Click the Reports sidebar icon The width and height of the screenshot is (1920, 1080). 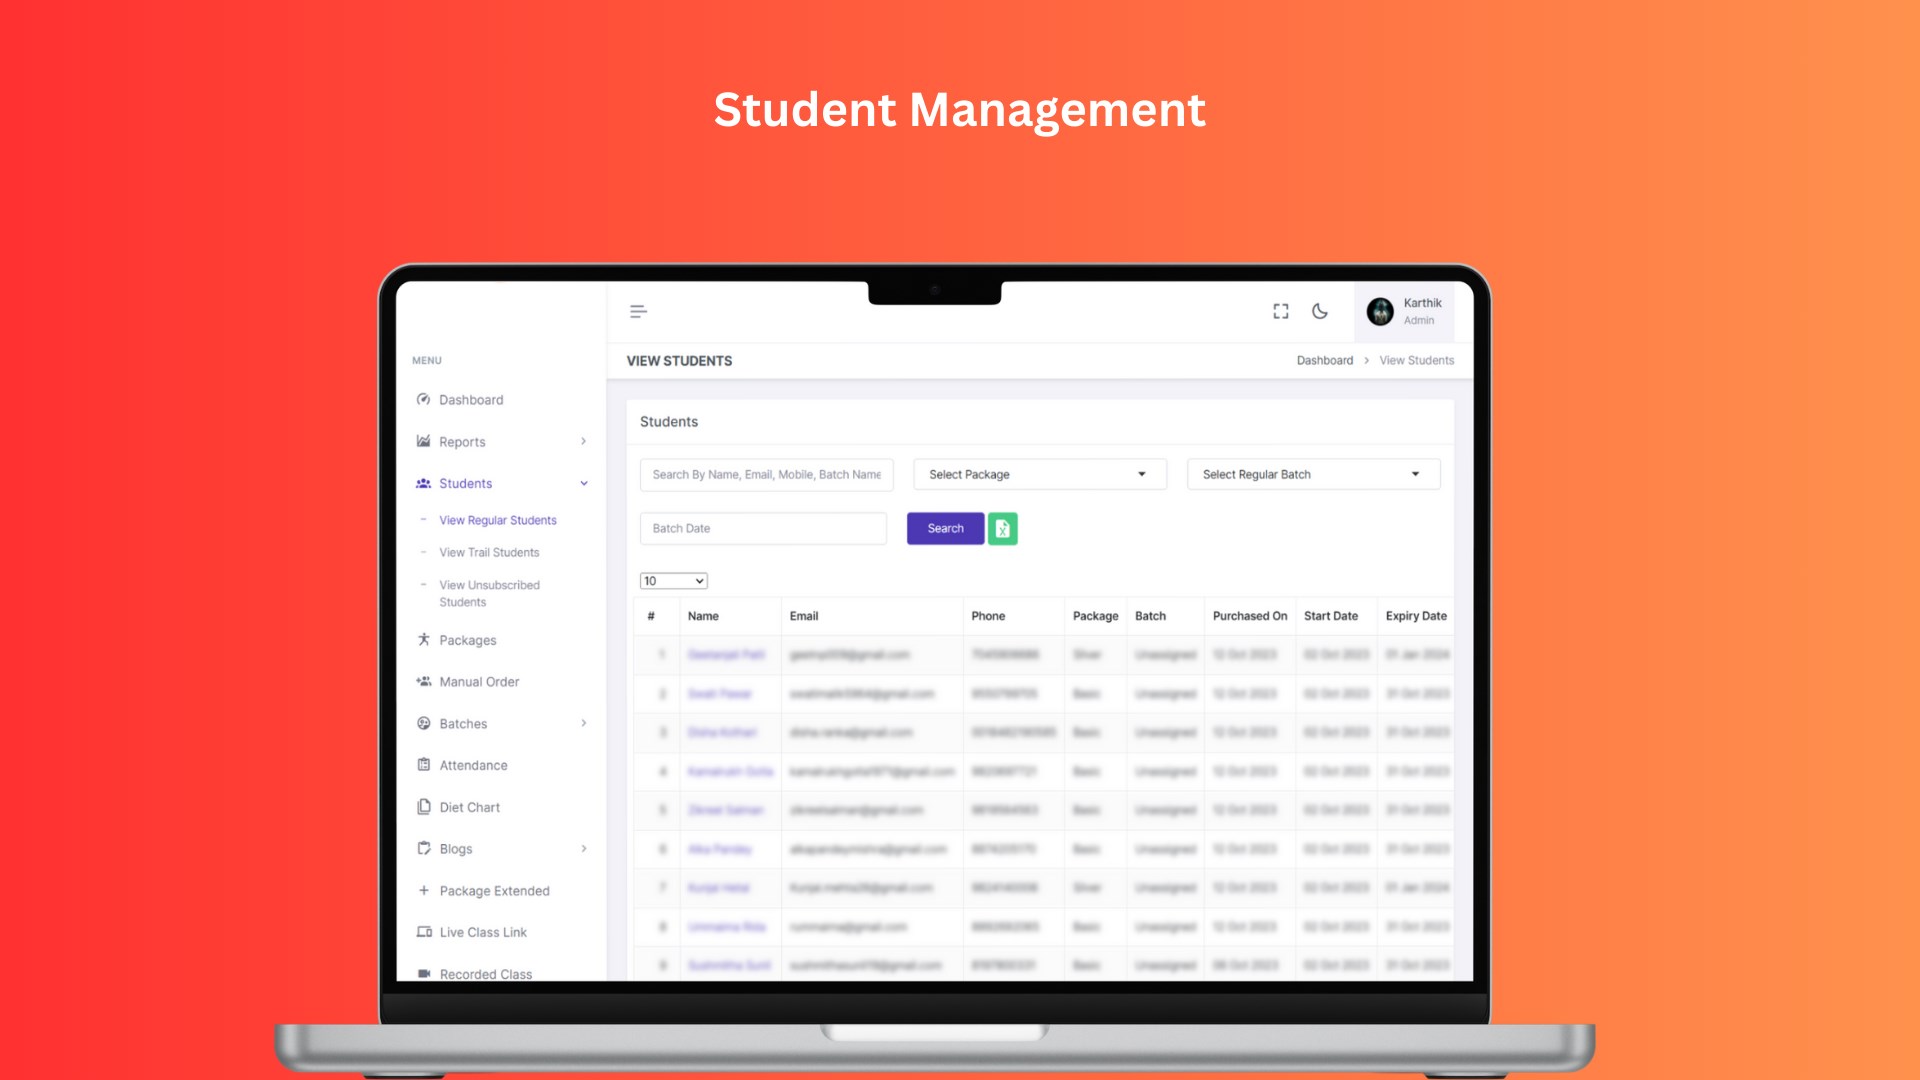[x=425, y=440]
